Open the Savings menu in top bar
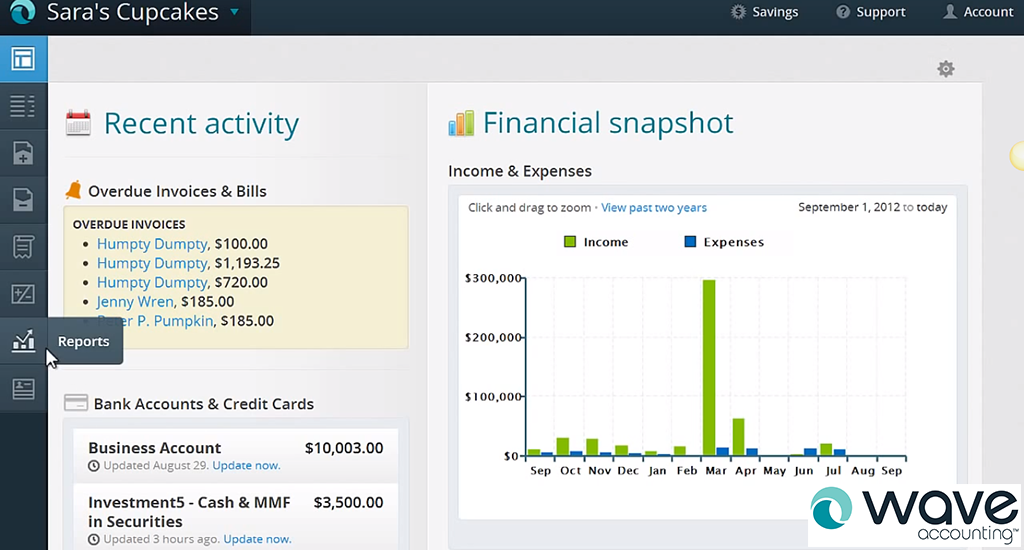The height and width of the screenshot is (550, 1024). [x=765, y=12]
